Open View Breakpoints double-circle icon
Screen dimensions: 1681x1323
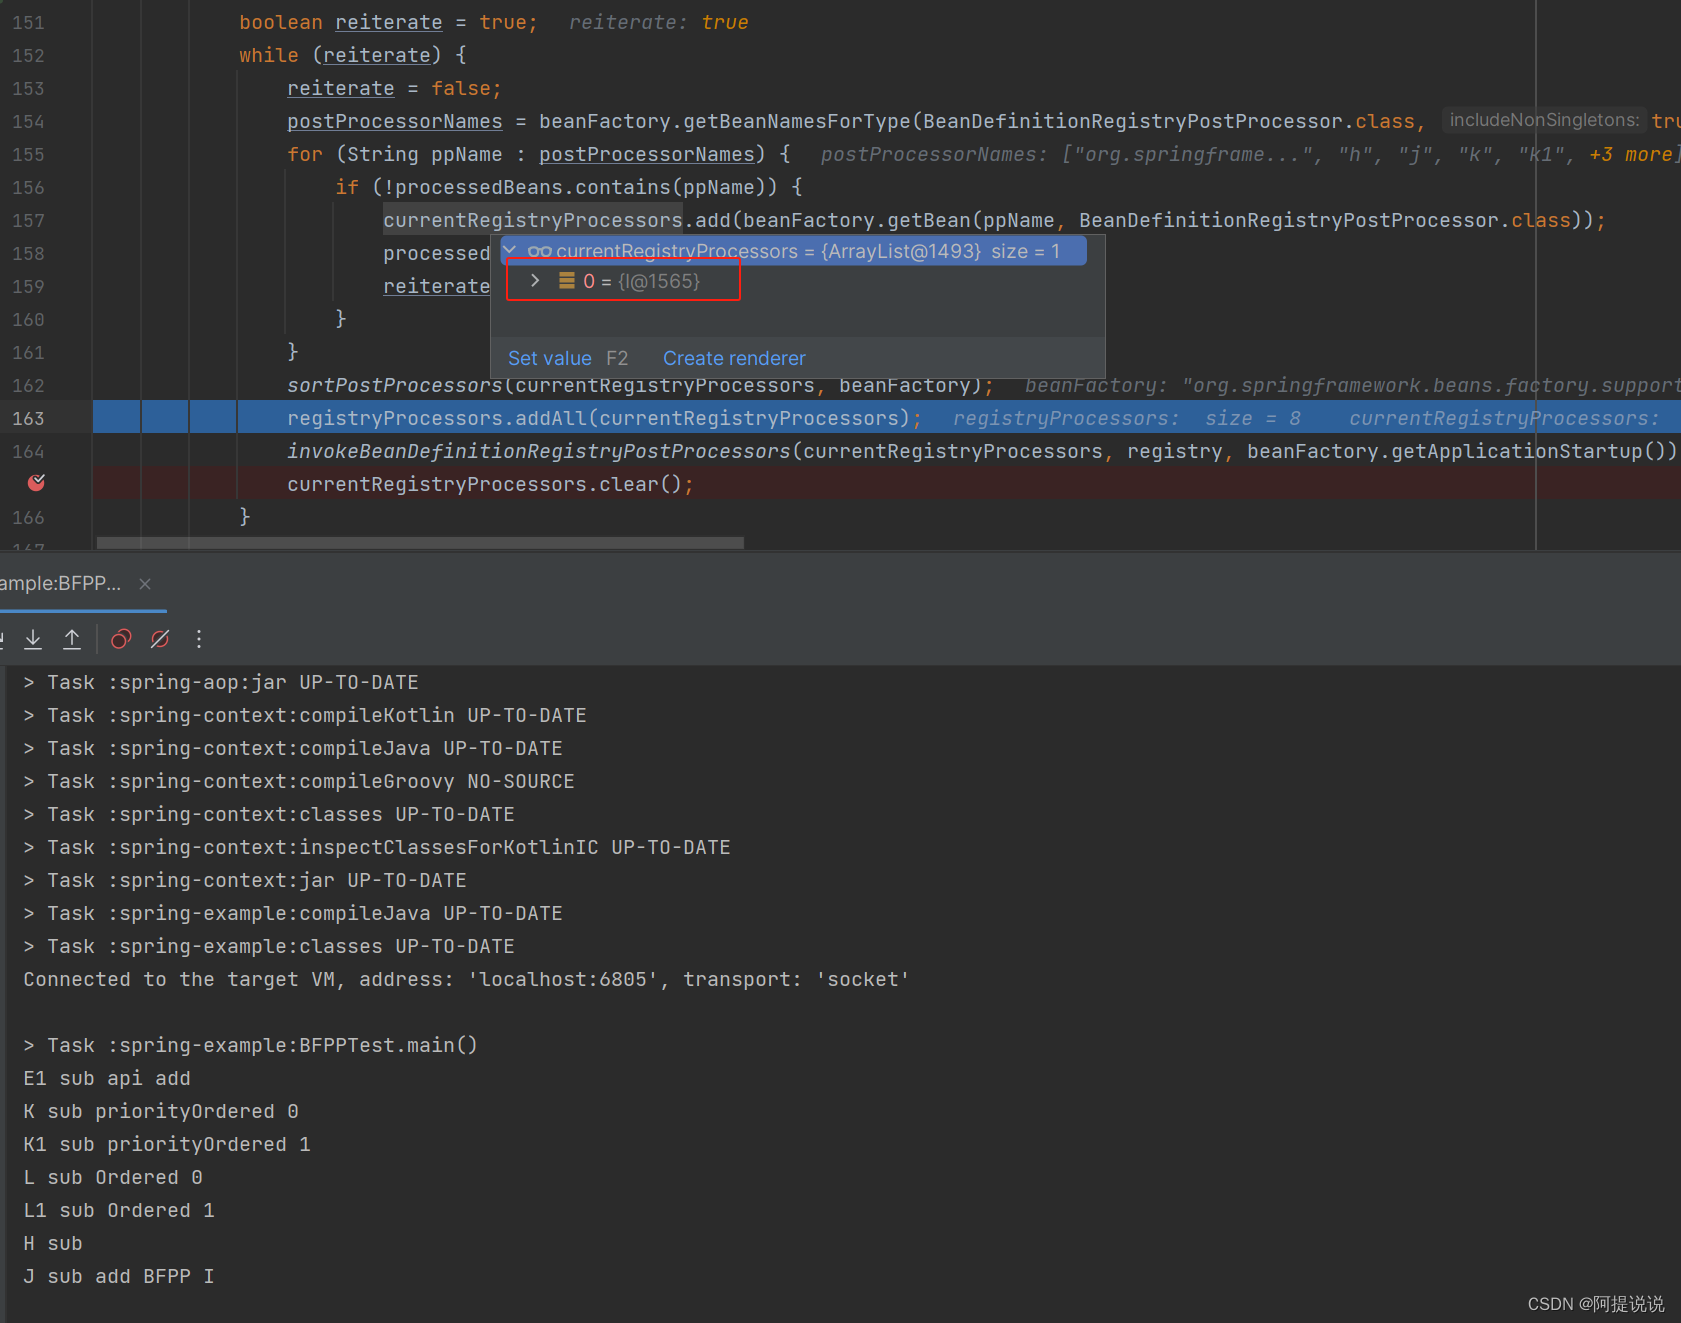[x=121, y=639]
